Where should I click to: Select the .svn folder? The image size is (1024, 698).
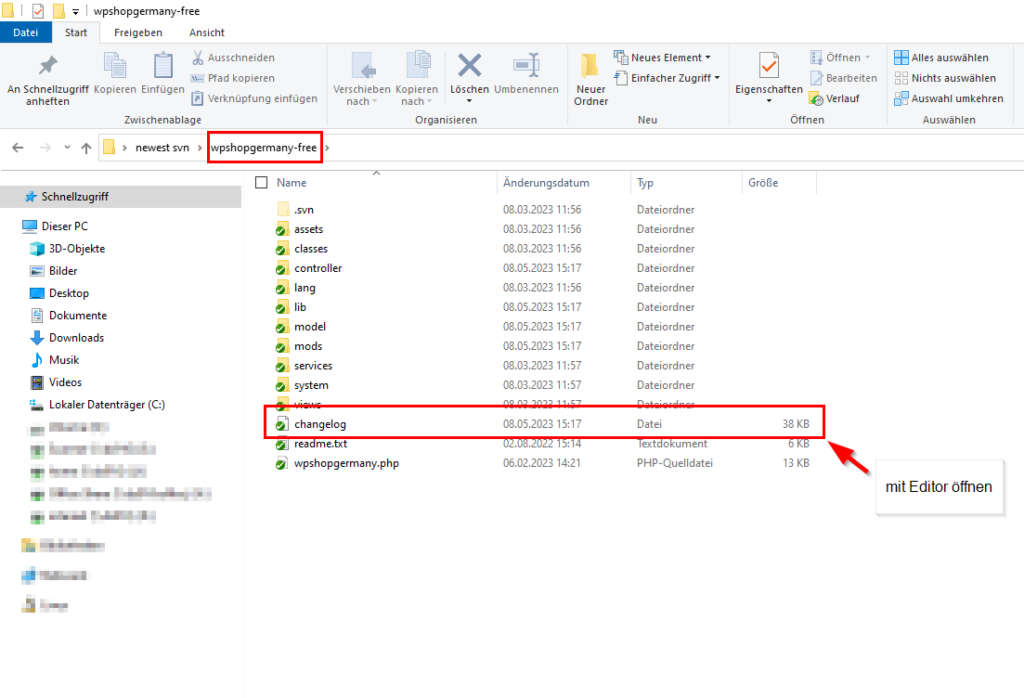click(x=304, y=210)
